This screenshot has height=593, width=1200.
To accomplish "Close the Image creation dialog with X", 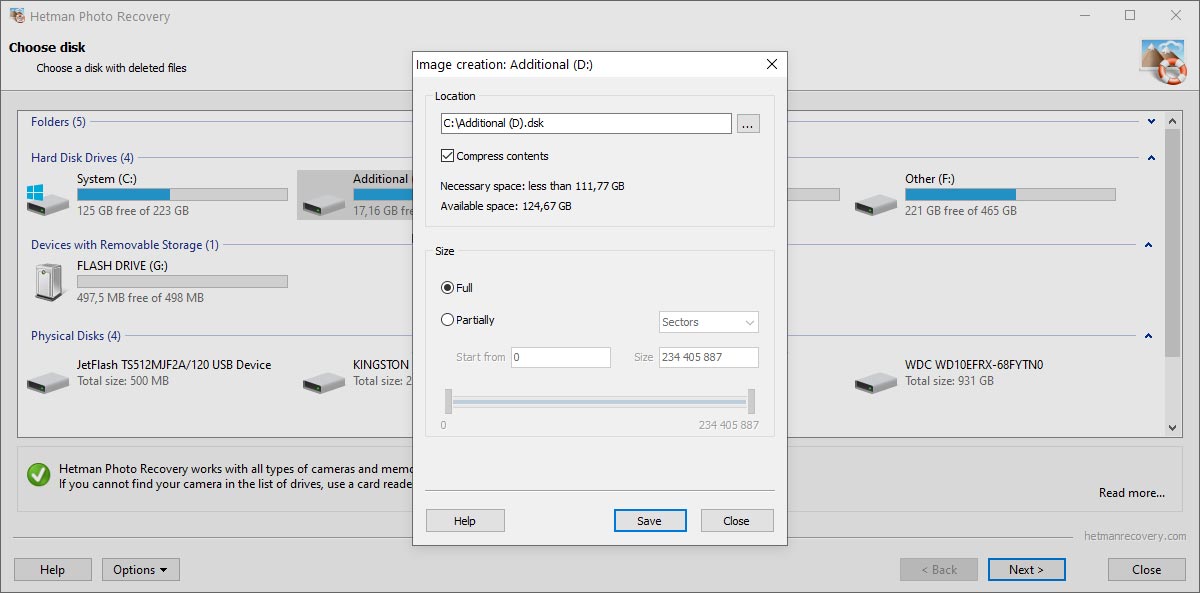I will click(x=771, y=65).
